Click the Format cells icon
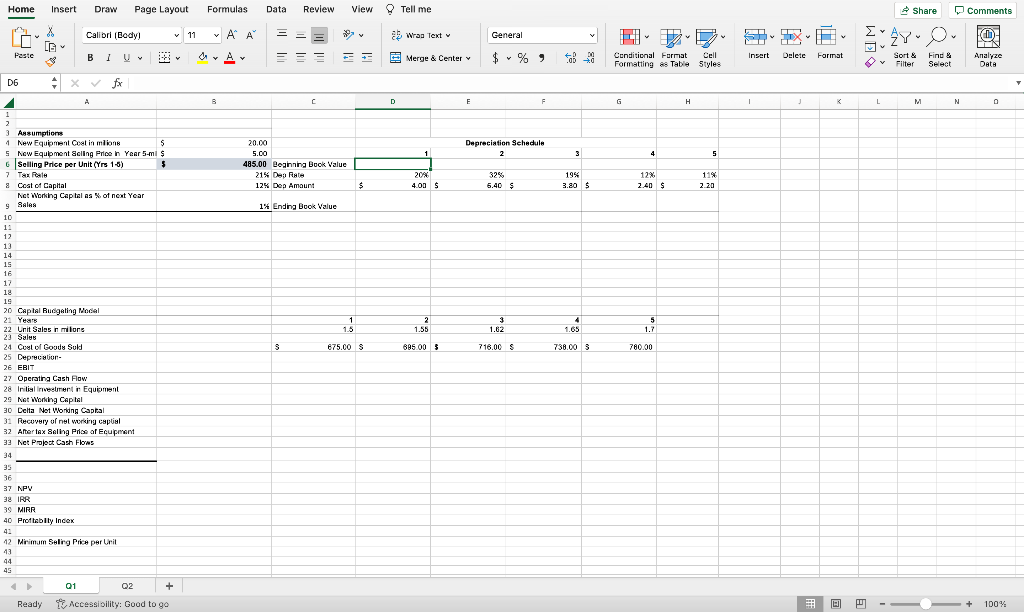The height and width of the screenshot is (612, 1024). point(826,37)
